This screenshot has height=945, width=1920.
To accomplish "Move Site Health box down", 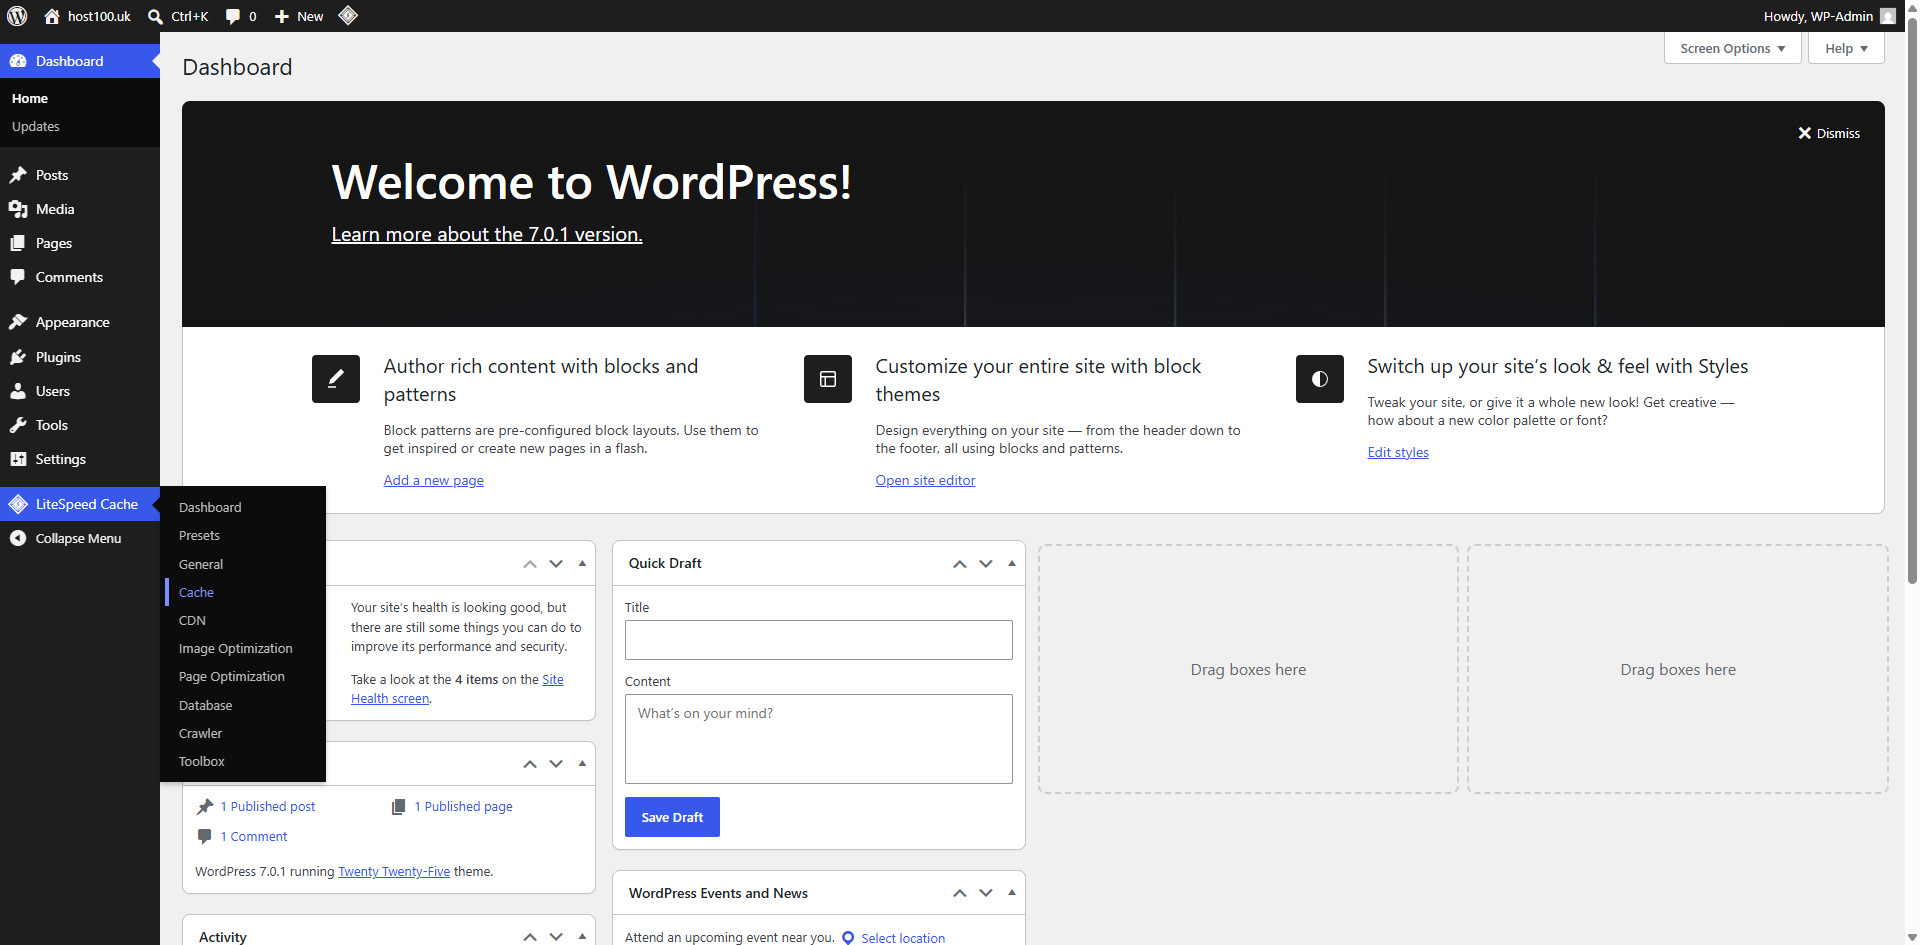I will click(x=556, y=564).
